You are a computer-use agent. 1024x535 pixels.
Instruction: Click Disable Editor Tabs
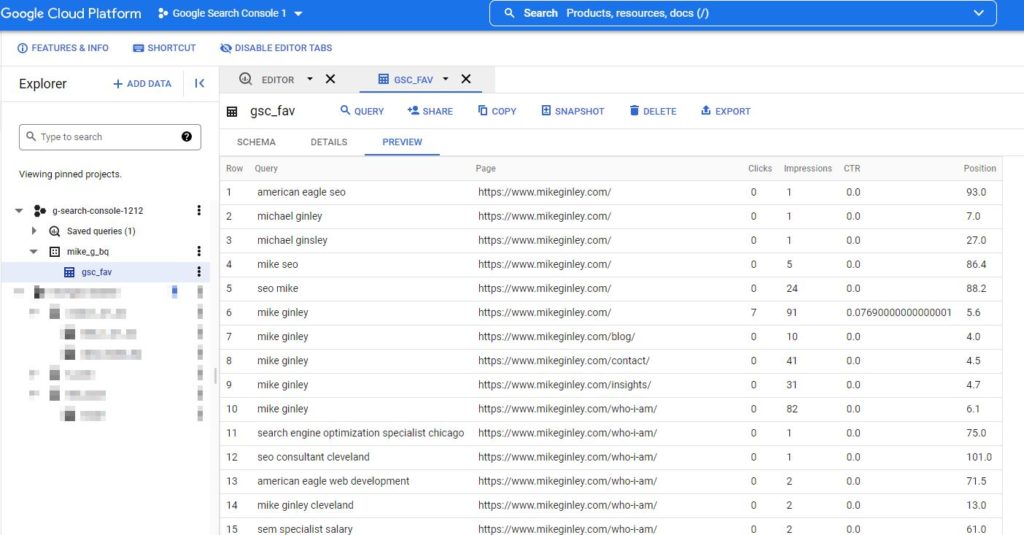(x=276, y=48)
